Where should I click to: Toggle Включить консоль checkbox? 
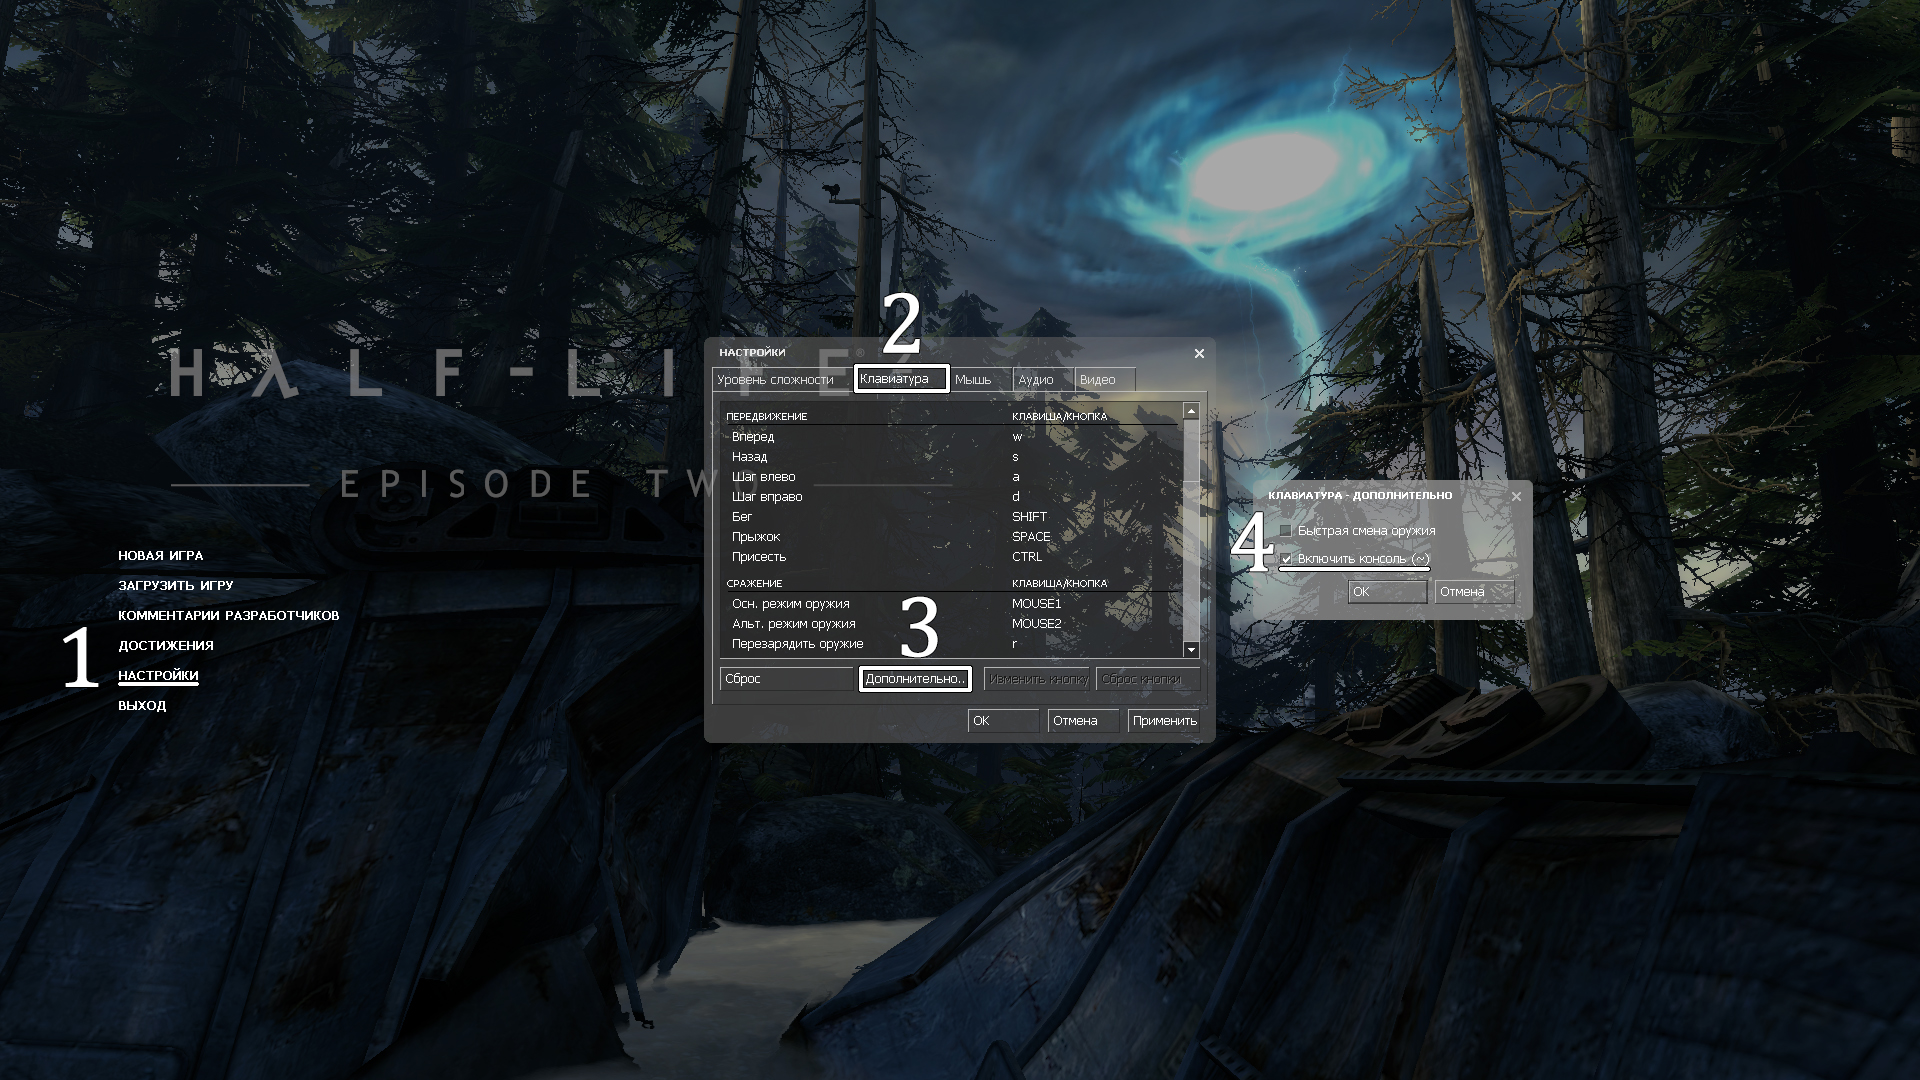coord(1286,559)
